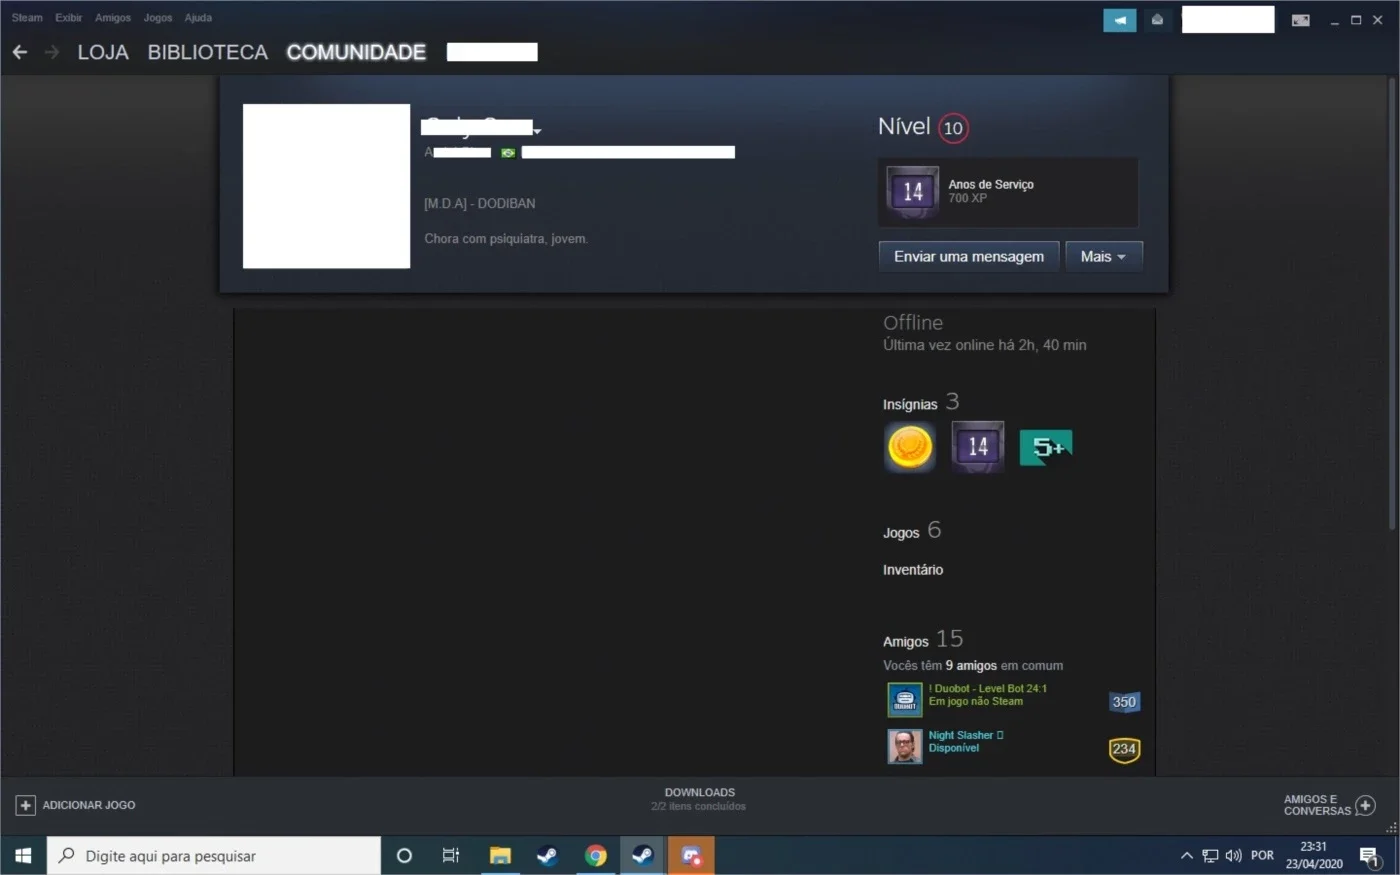Open Google Chrome from the taskbar
1400x875 pixels.
pyautogui.click(x=595, y=856)
